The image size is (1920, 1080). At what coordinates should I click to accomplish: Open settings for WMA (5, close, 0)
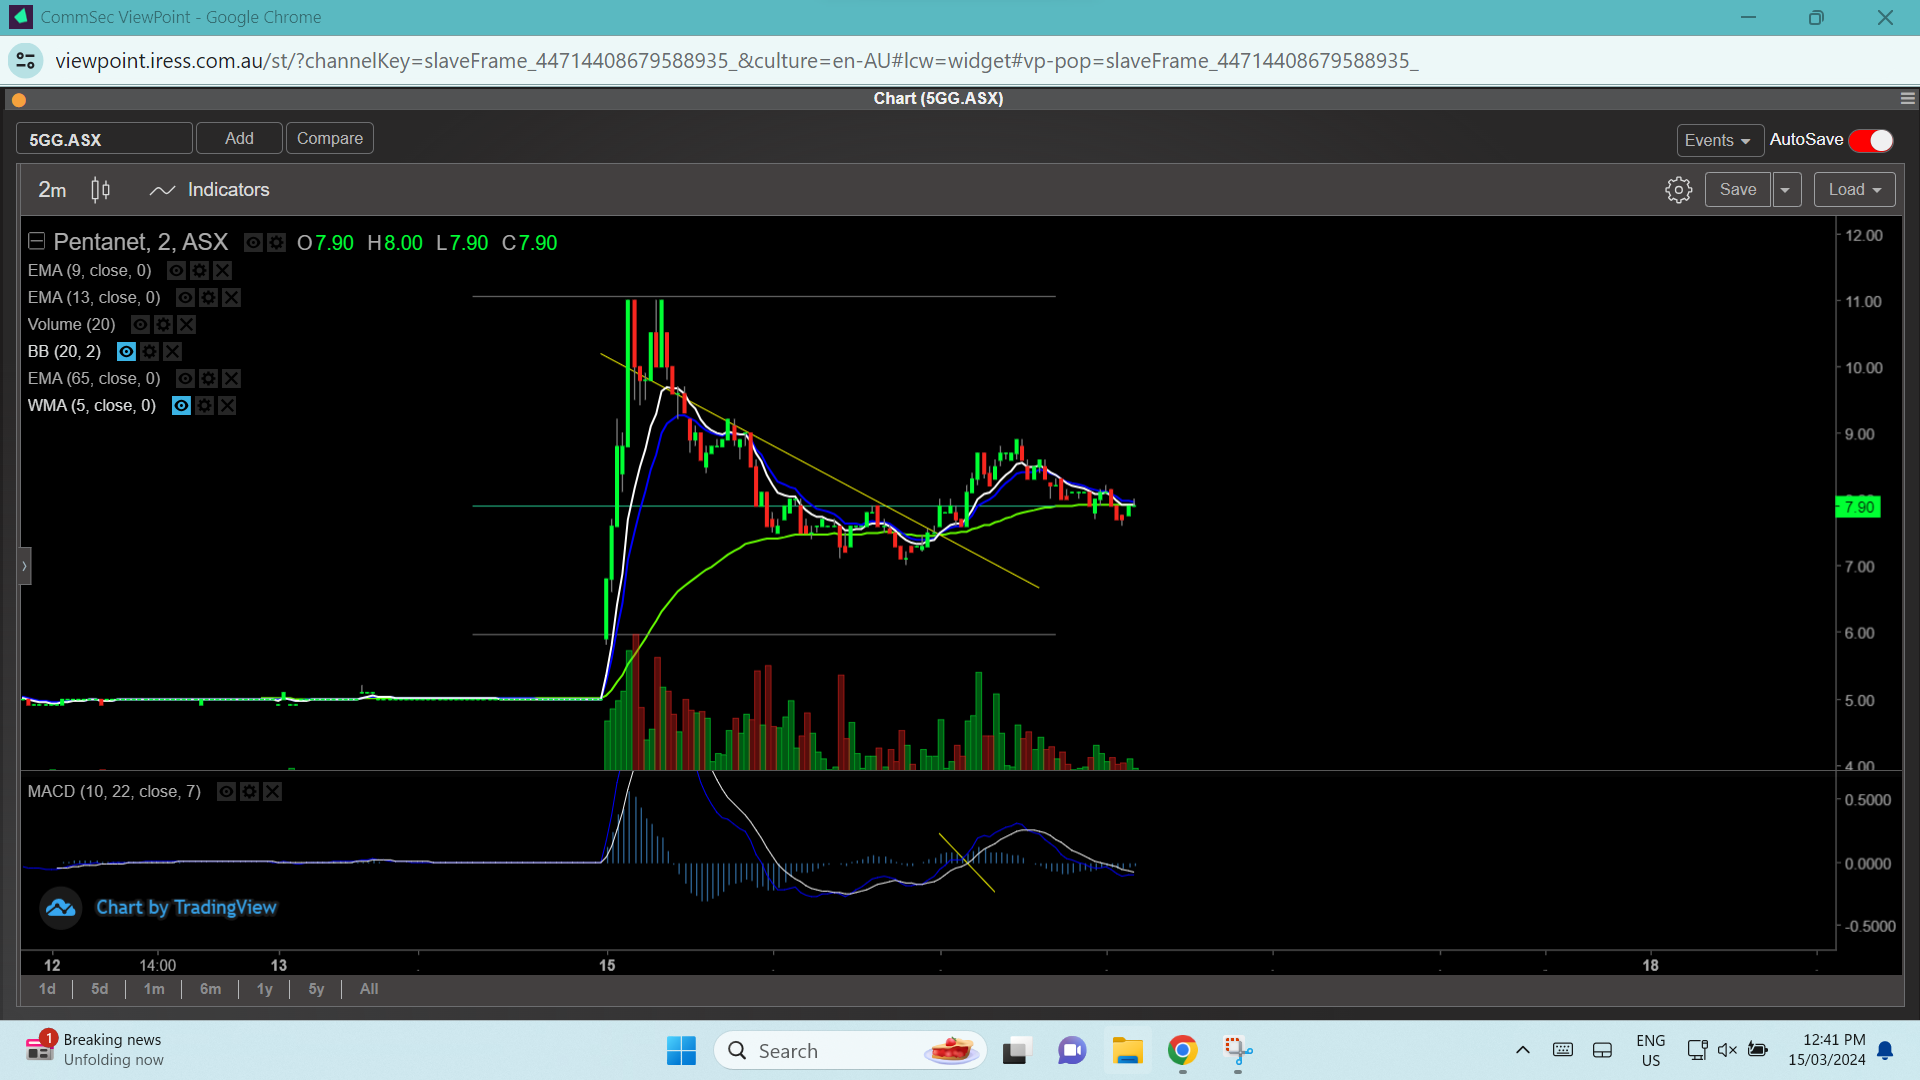point(204,406)
